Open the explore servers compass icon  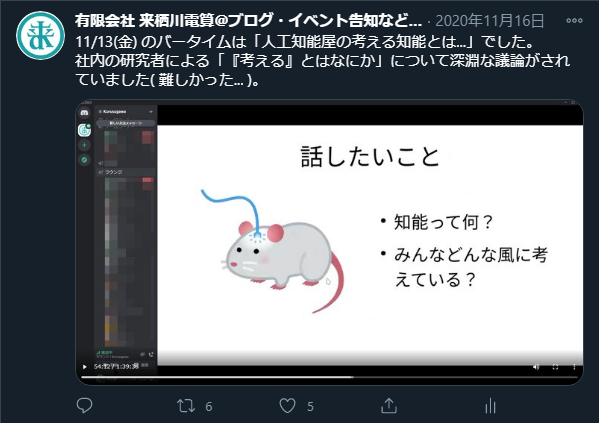pos(84,160)
